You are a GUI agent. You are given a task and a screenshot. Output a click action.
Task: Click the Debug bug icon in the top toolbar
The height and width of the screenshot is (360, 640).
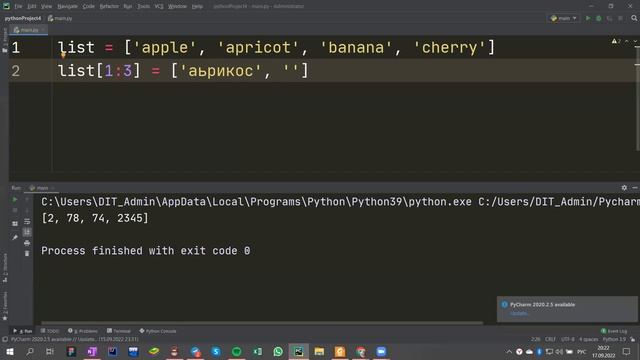599,18
